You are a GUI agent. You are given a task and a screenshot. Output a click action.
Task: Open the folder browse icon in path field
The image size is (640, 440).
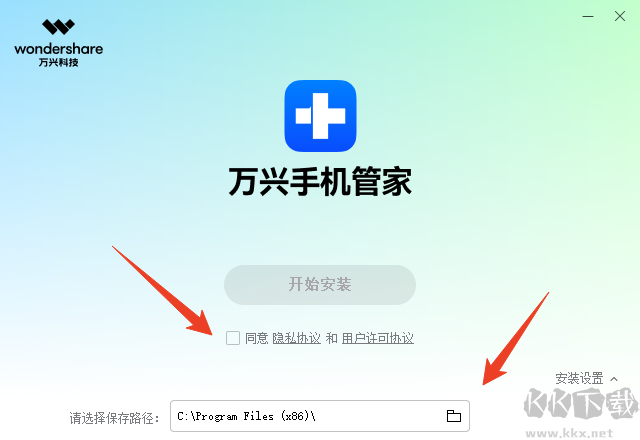point(453,416)
